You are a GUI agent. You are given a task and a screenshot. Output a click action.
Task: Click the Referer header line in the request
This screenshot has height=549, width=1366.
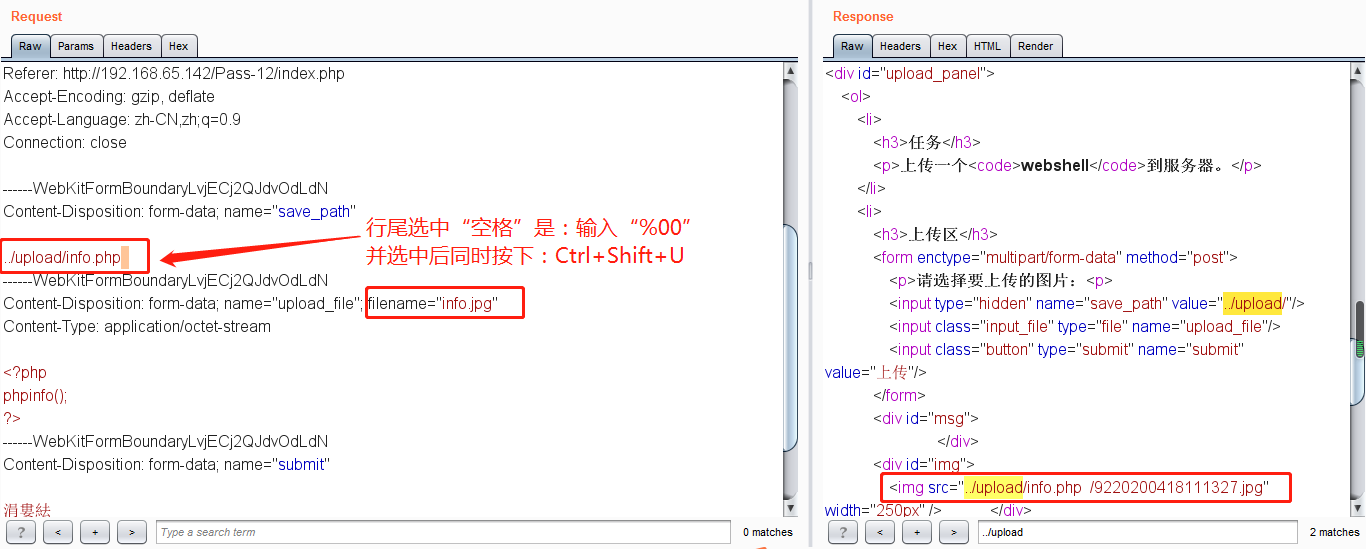coord(174,74)
